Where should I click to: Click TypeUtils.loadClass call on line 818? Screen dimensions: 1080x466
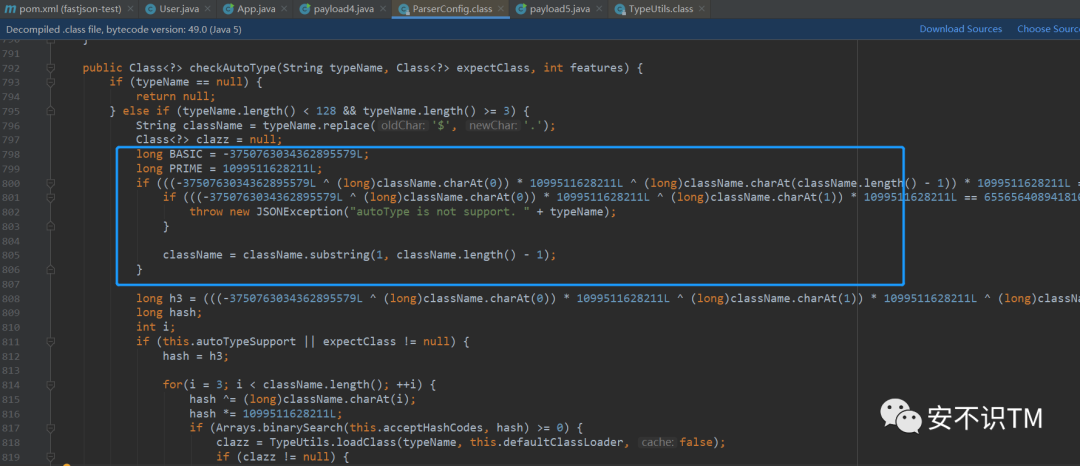(x=326, y=441)
